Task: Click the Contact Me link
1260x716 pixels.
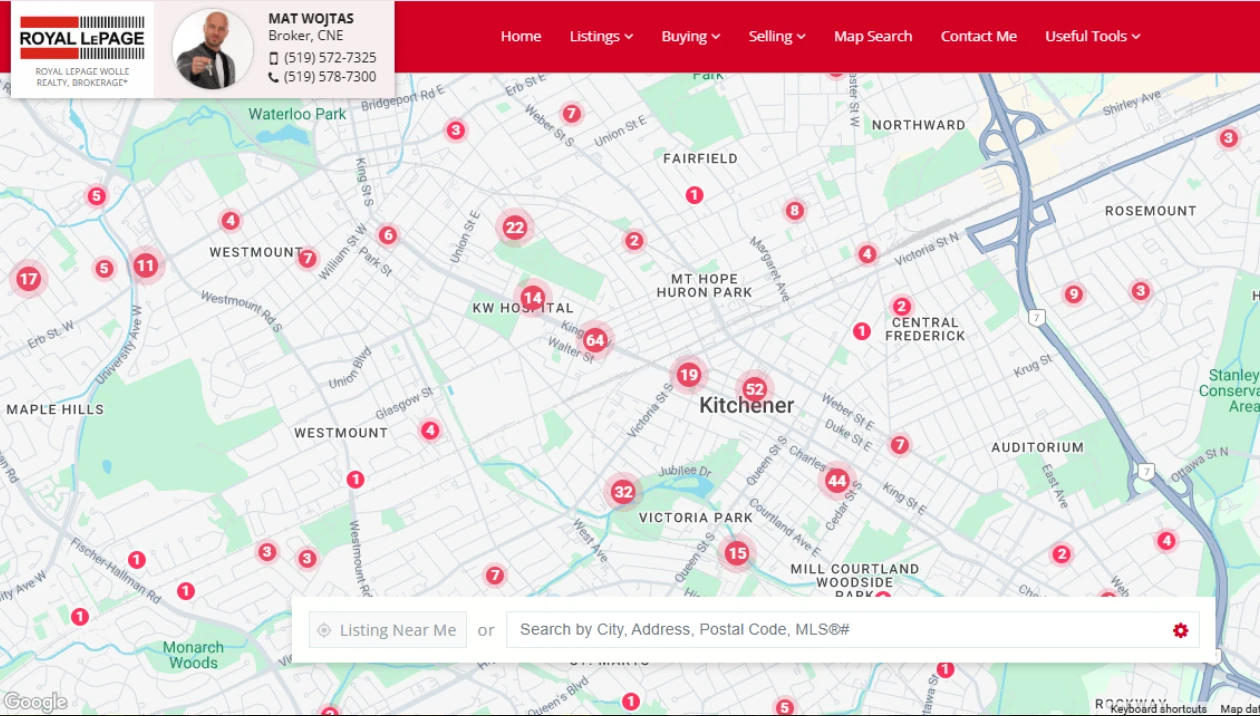Action: 978,36
